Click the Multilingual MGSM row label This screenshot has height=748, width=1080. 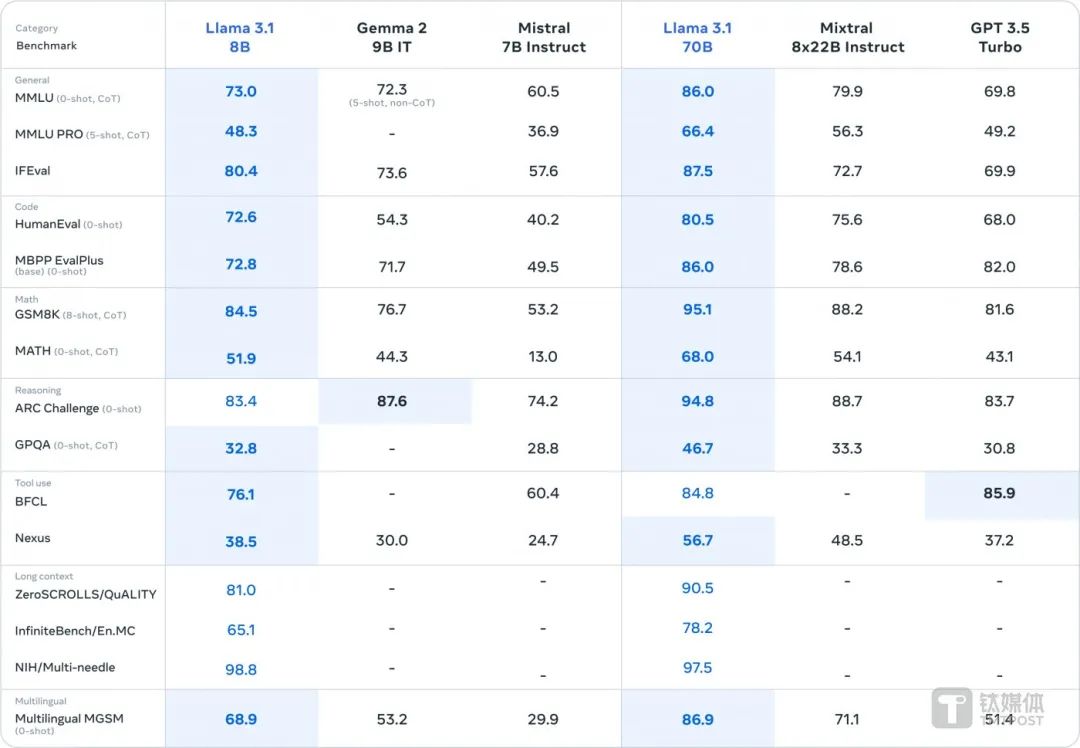[x=69, y=718]
